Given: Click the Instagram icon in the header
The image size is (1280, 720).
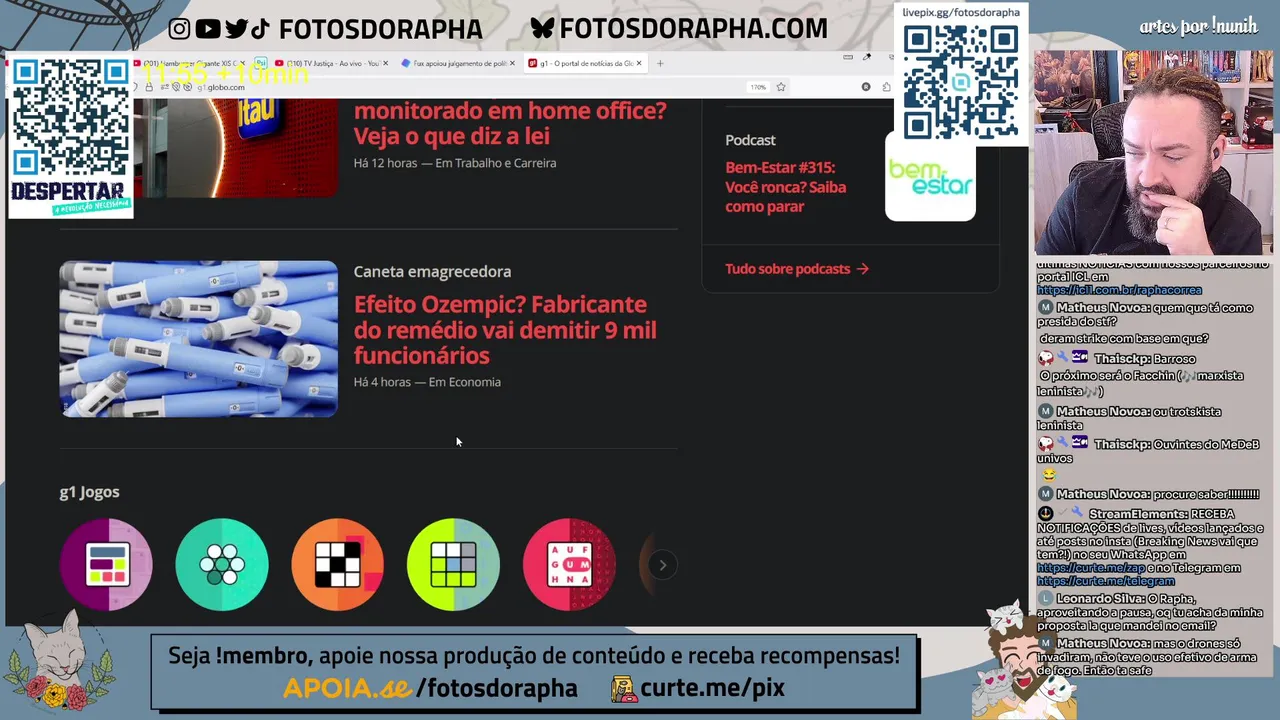Looking at the screenshot, I should pyautogui.click(x=179, y=29).
